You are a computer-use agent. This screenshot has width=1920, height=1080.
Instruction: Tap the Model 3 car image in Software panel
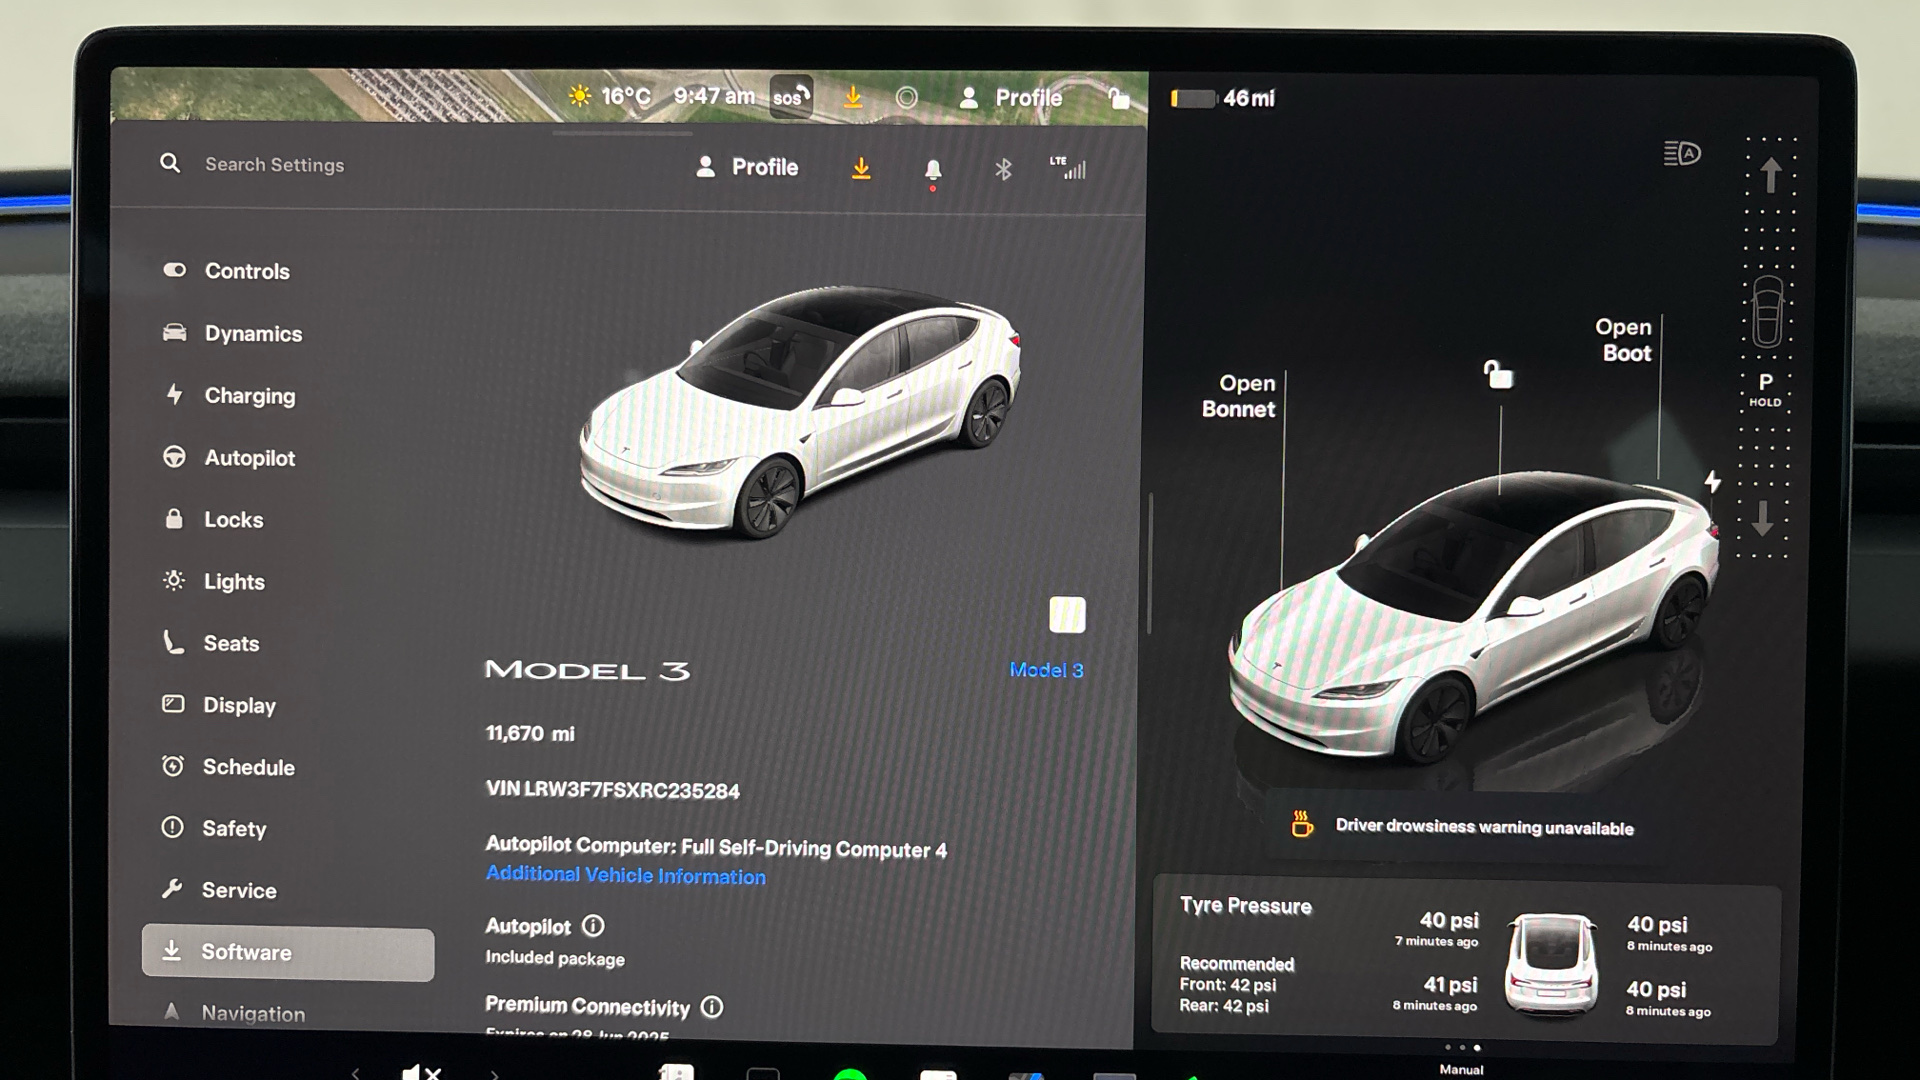800,412
